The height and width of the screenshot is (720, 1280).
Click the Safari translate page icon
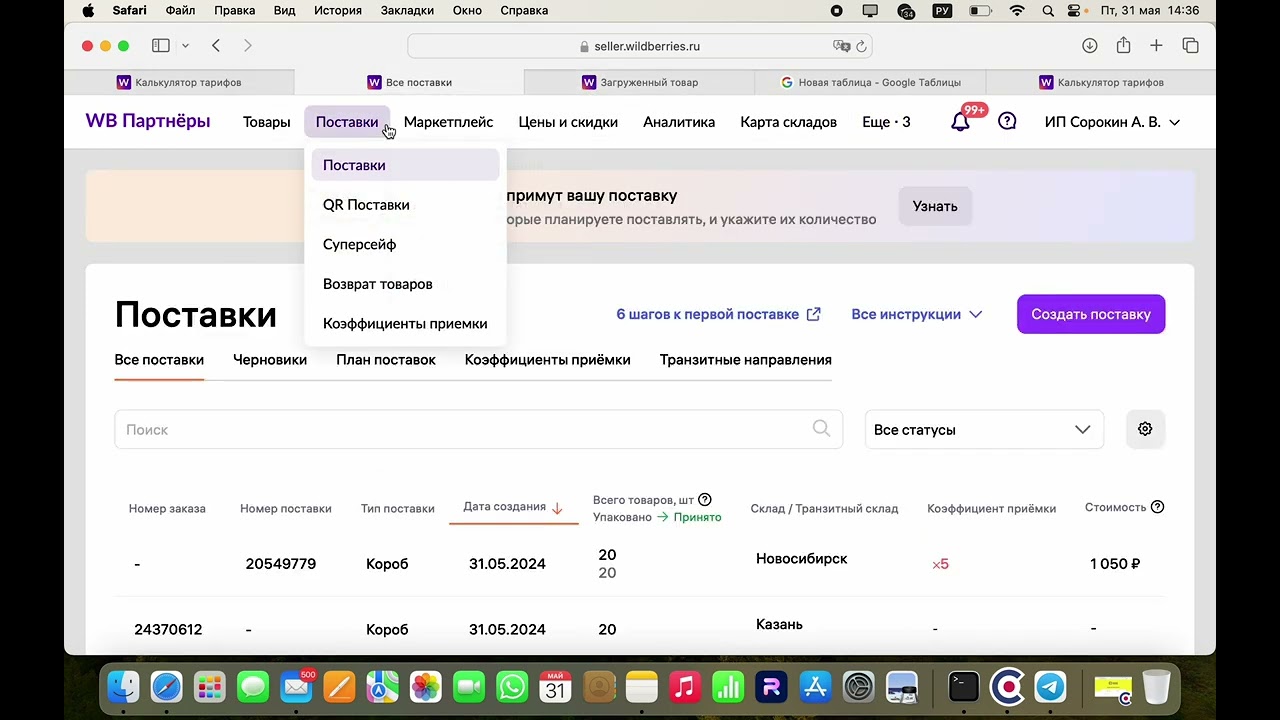pyautogui.click(x=841, y=46)
